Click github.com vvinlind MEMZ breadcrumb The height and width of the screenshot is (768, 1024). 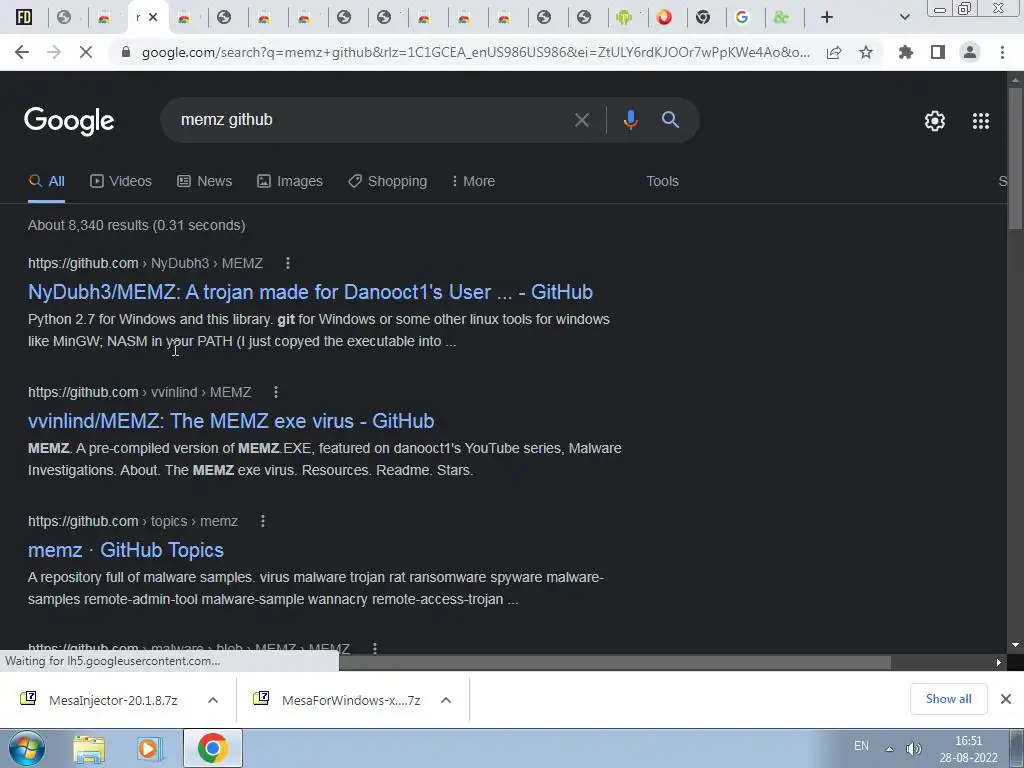tap(140, 392)
